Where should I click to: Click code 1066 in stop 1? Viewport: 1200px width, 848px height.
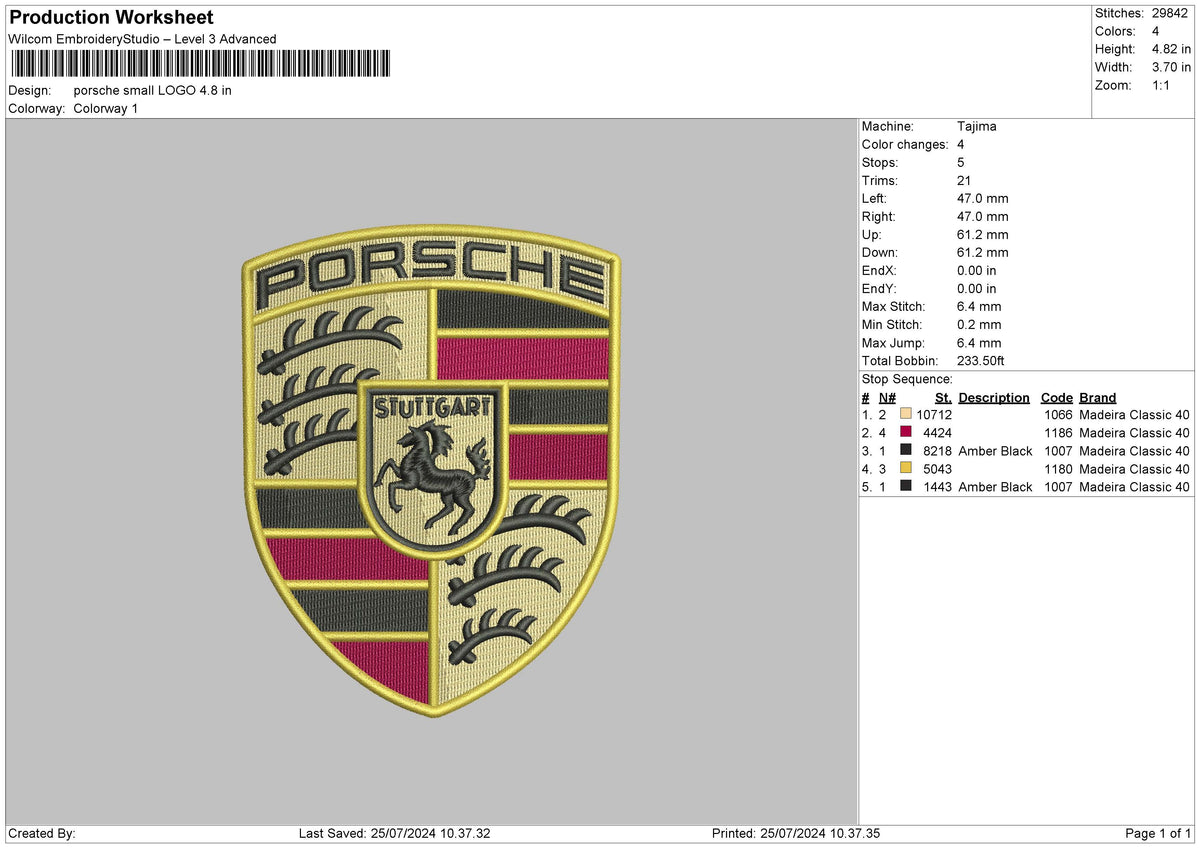point(1058,414)
